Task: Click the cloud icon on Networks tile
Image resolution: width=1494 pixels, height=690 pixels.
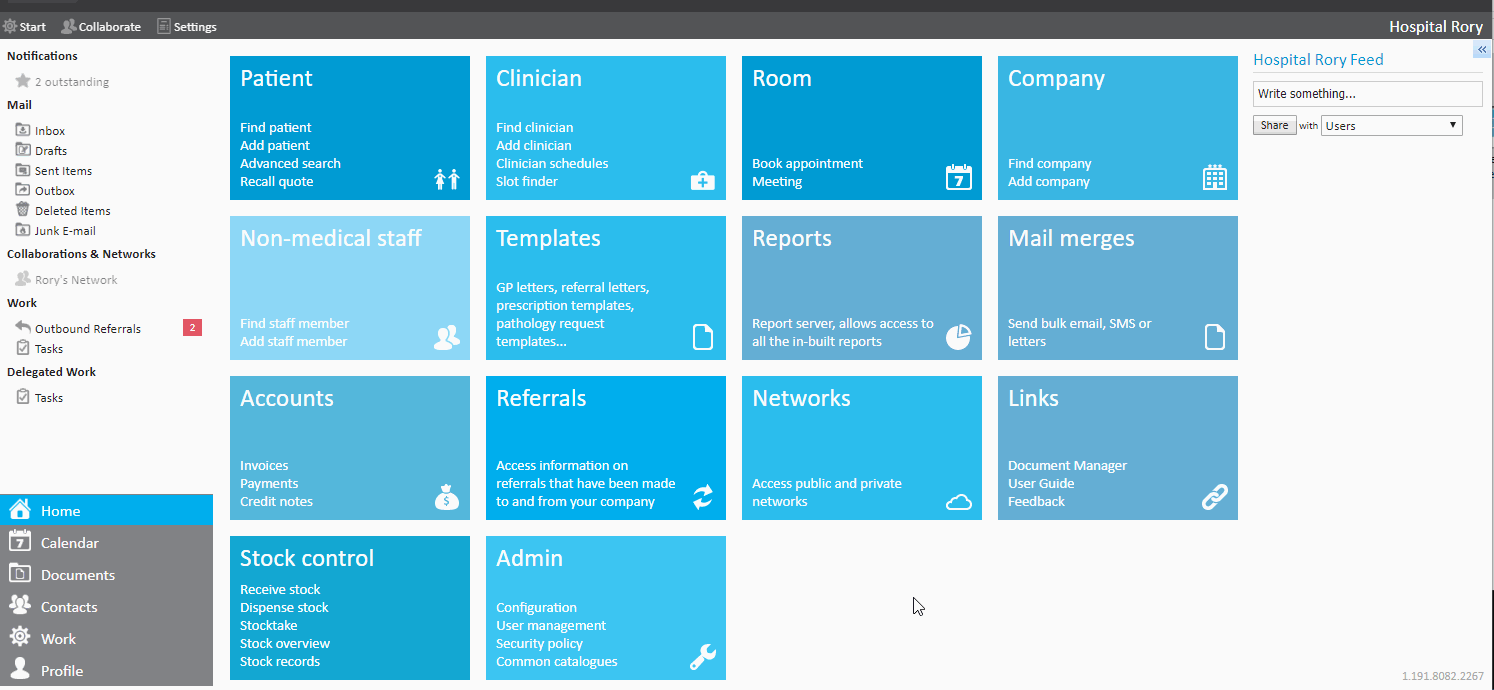Action: coord(958,501)
